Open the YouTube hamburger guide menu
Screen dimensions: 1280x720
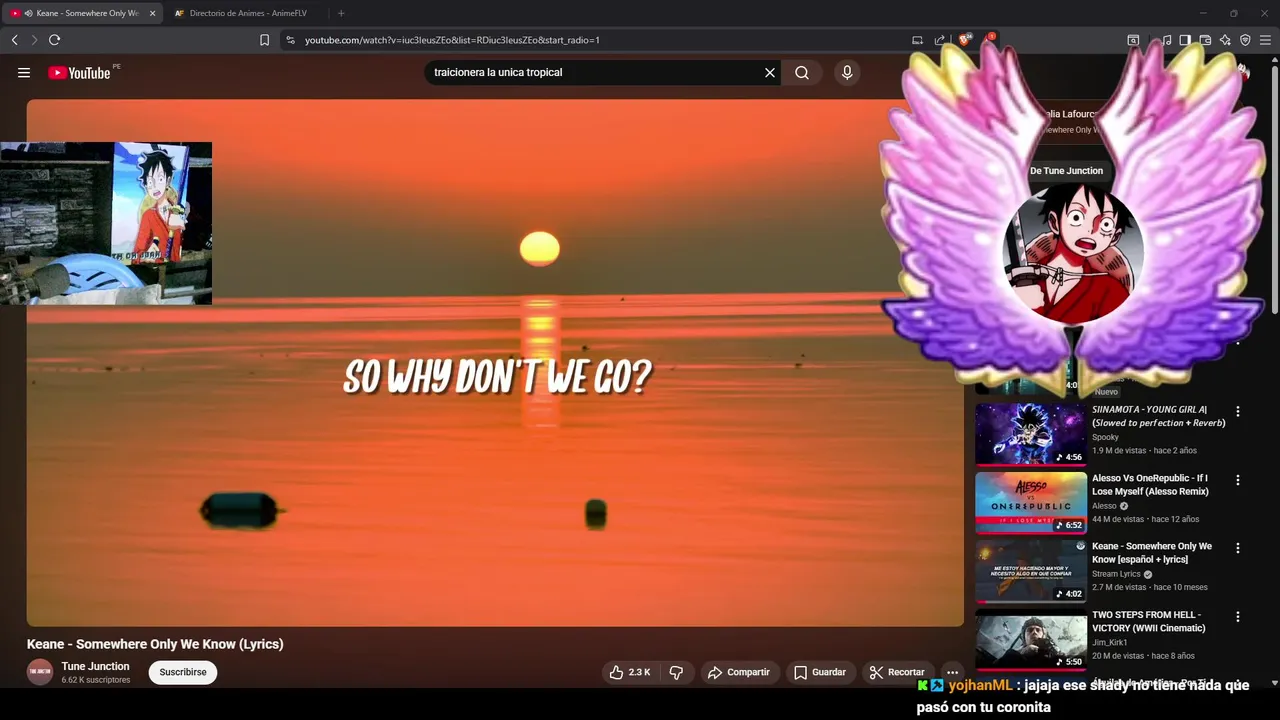point(24,72)
